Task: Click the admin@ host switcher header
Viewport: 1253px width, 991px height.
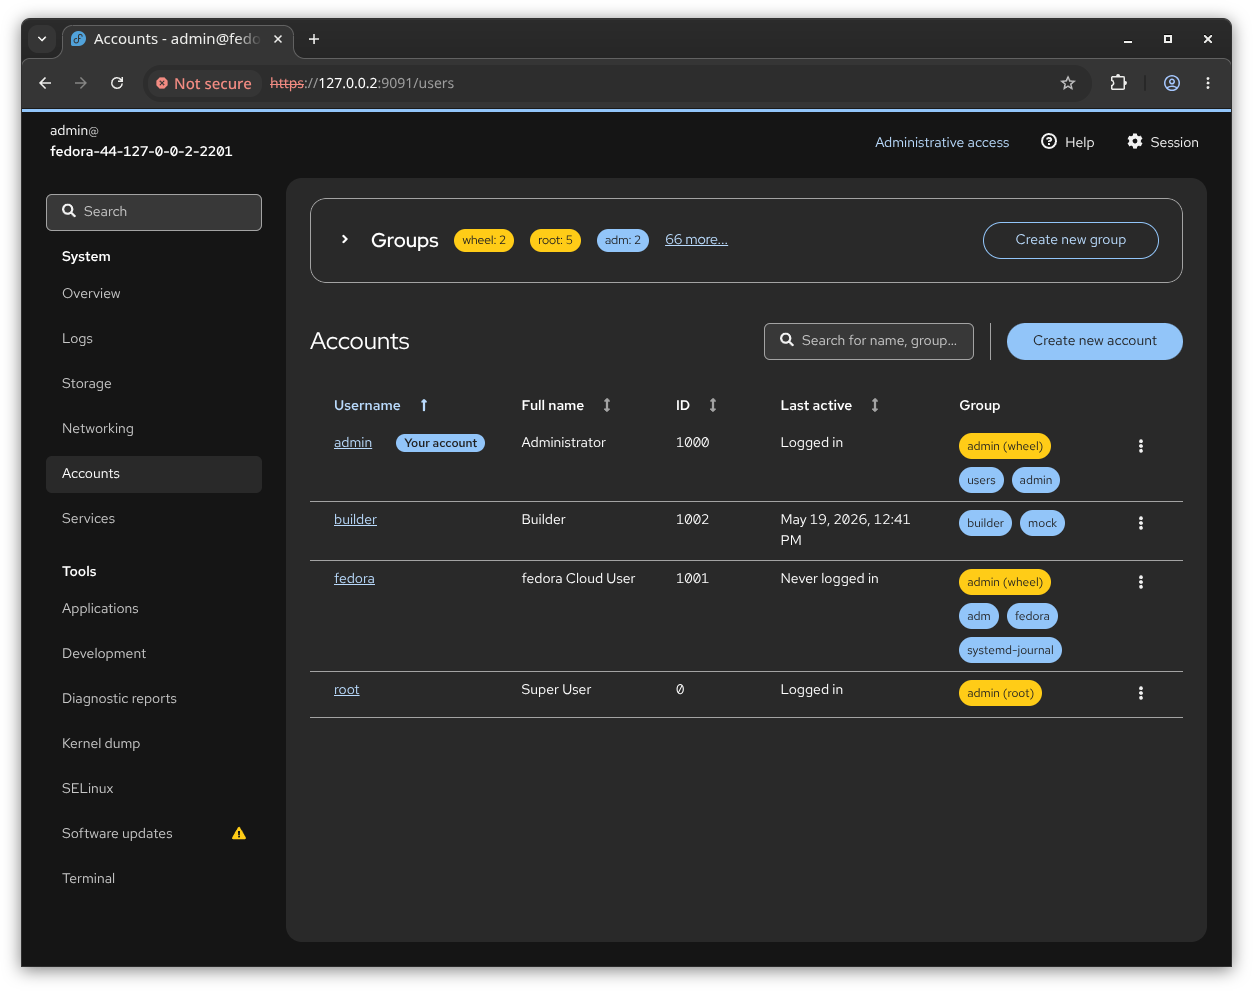Action: [x=141, y=141]
